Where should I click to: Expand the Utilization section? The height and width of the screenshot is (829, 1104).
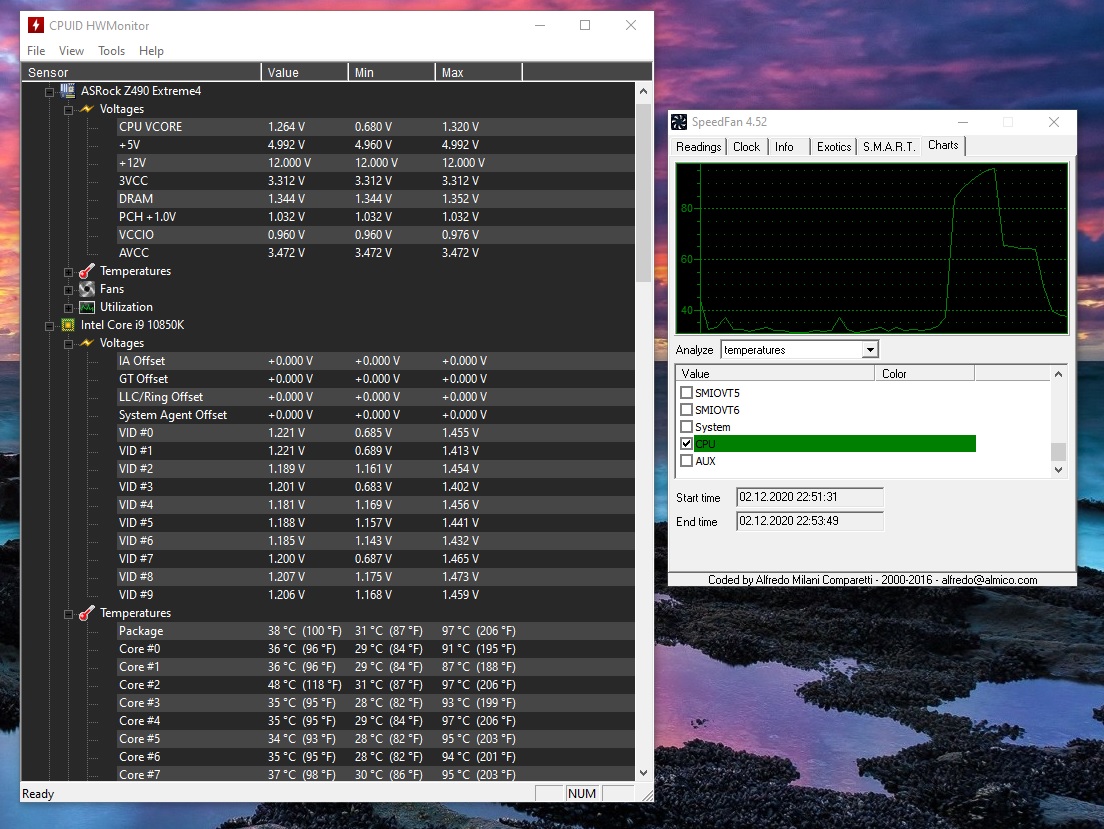(x=68, y=308)
